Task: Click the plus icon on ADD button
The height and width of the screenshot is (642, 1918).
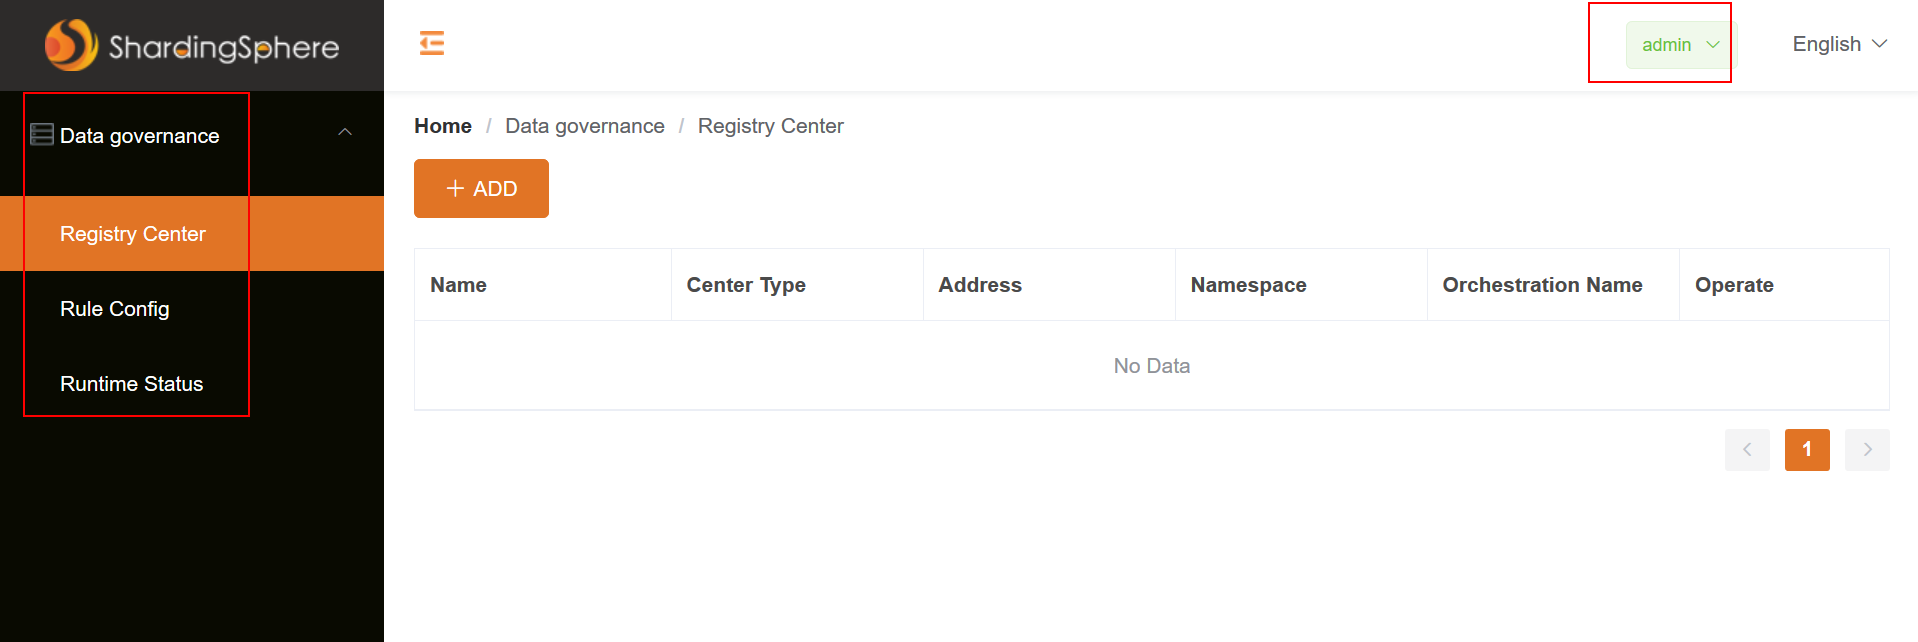Action: click(x=455, y=188)
